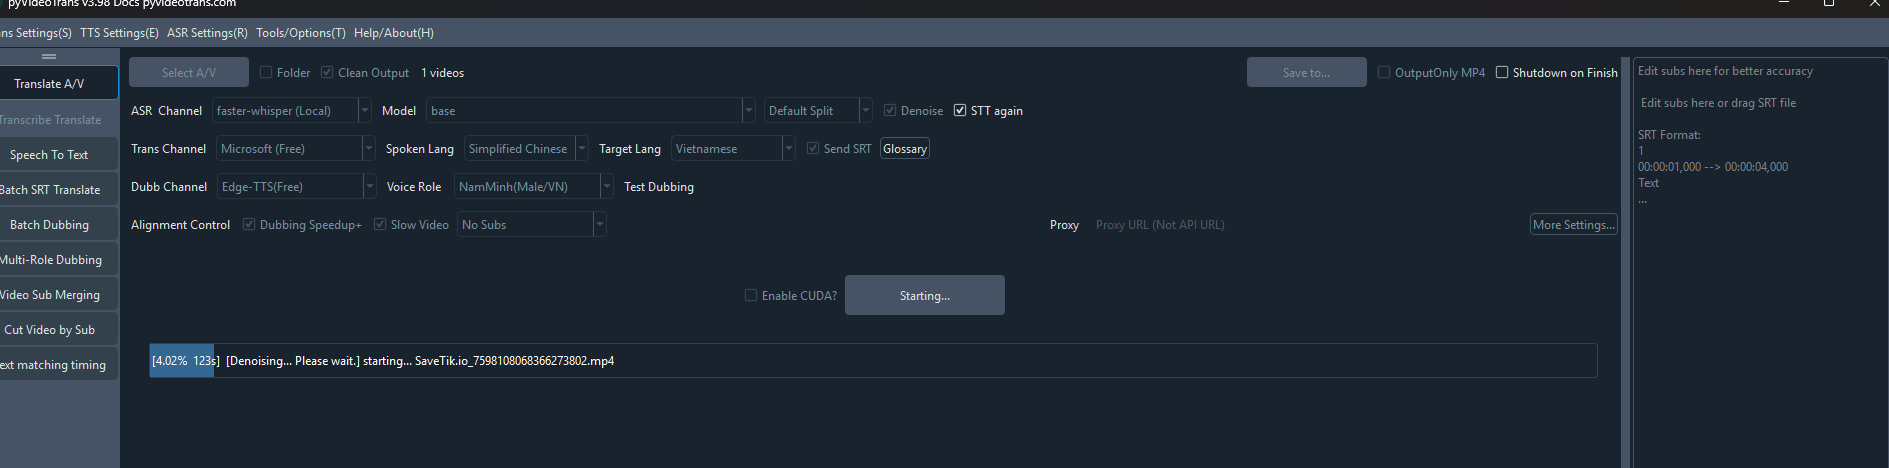Click the sidebar collapse handle icon
1889x468 pixels.
[x=49, y=56]
